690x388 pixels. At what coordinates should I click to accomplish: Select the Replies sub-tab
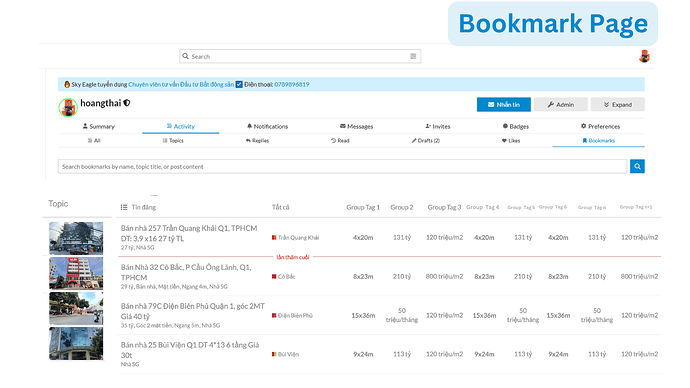click(x=257, y=141)
